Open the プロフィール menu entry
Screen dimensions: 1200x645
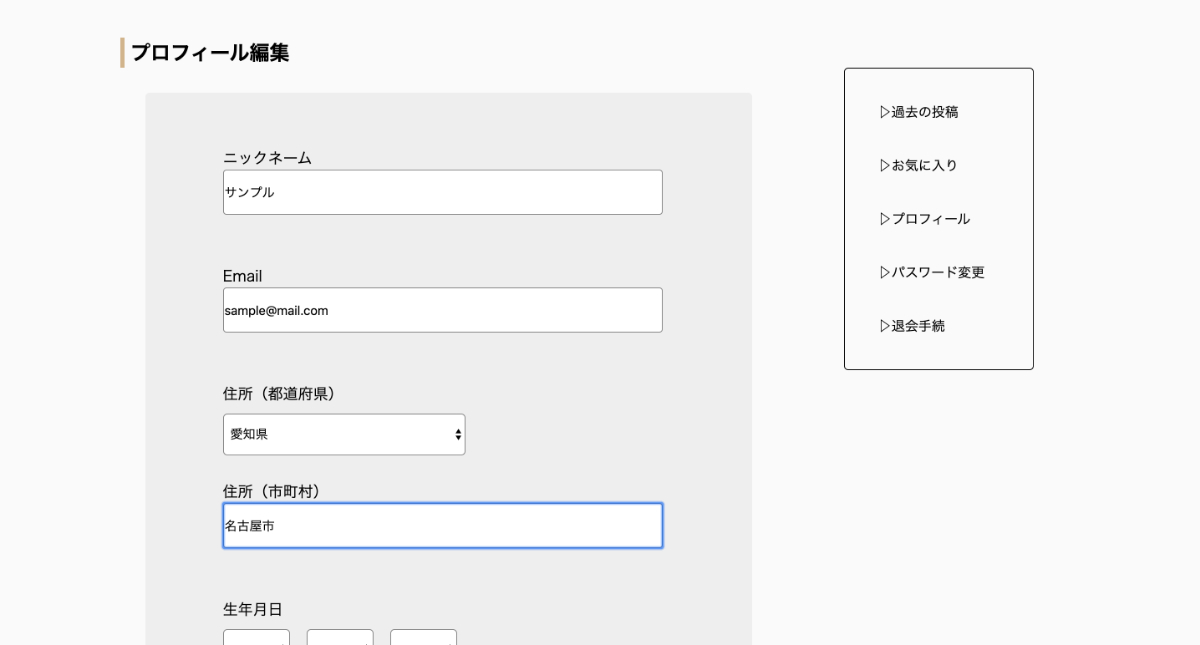(x=931, y=219)
